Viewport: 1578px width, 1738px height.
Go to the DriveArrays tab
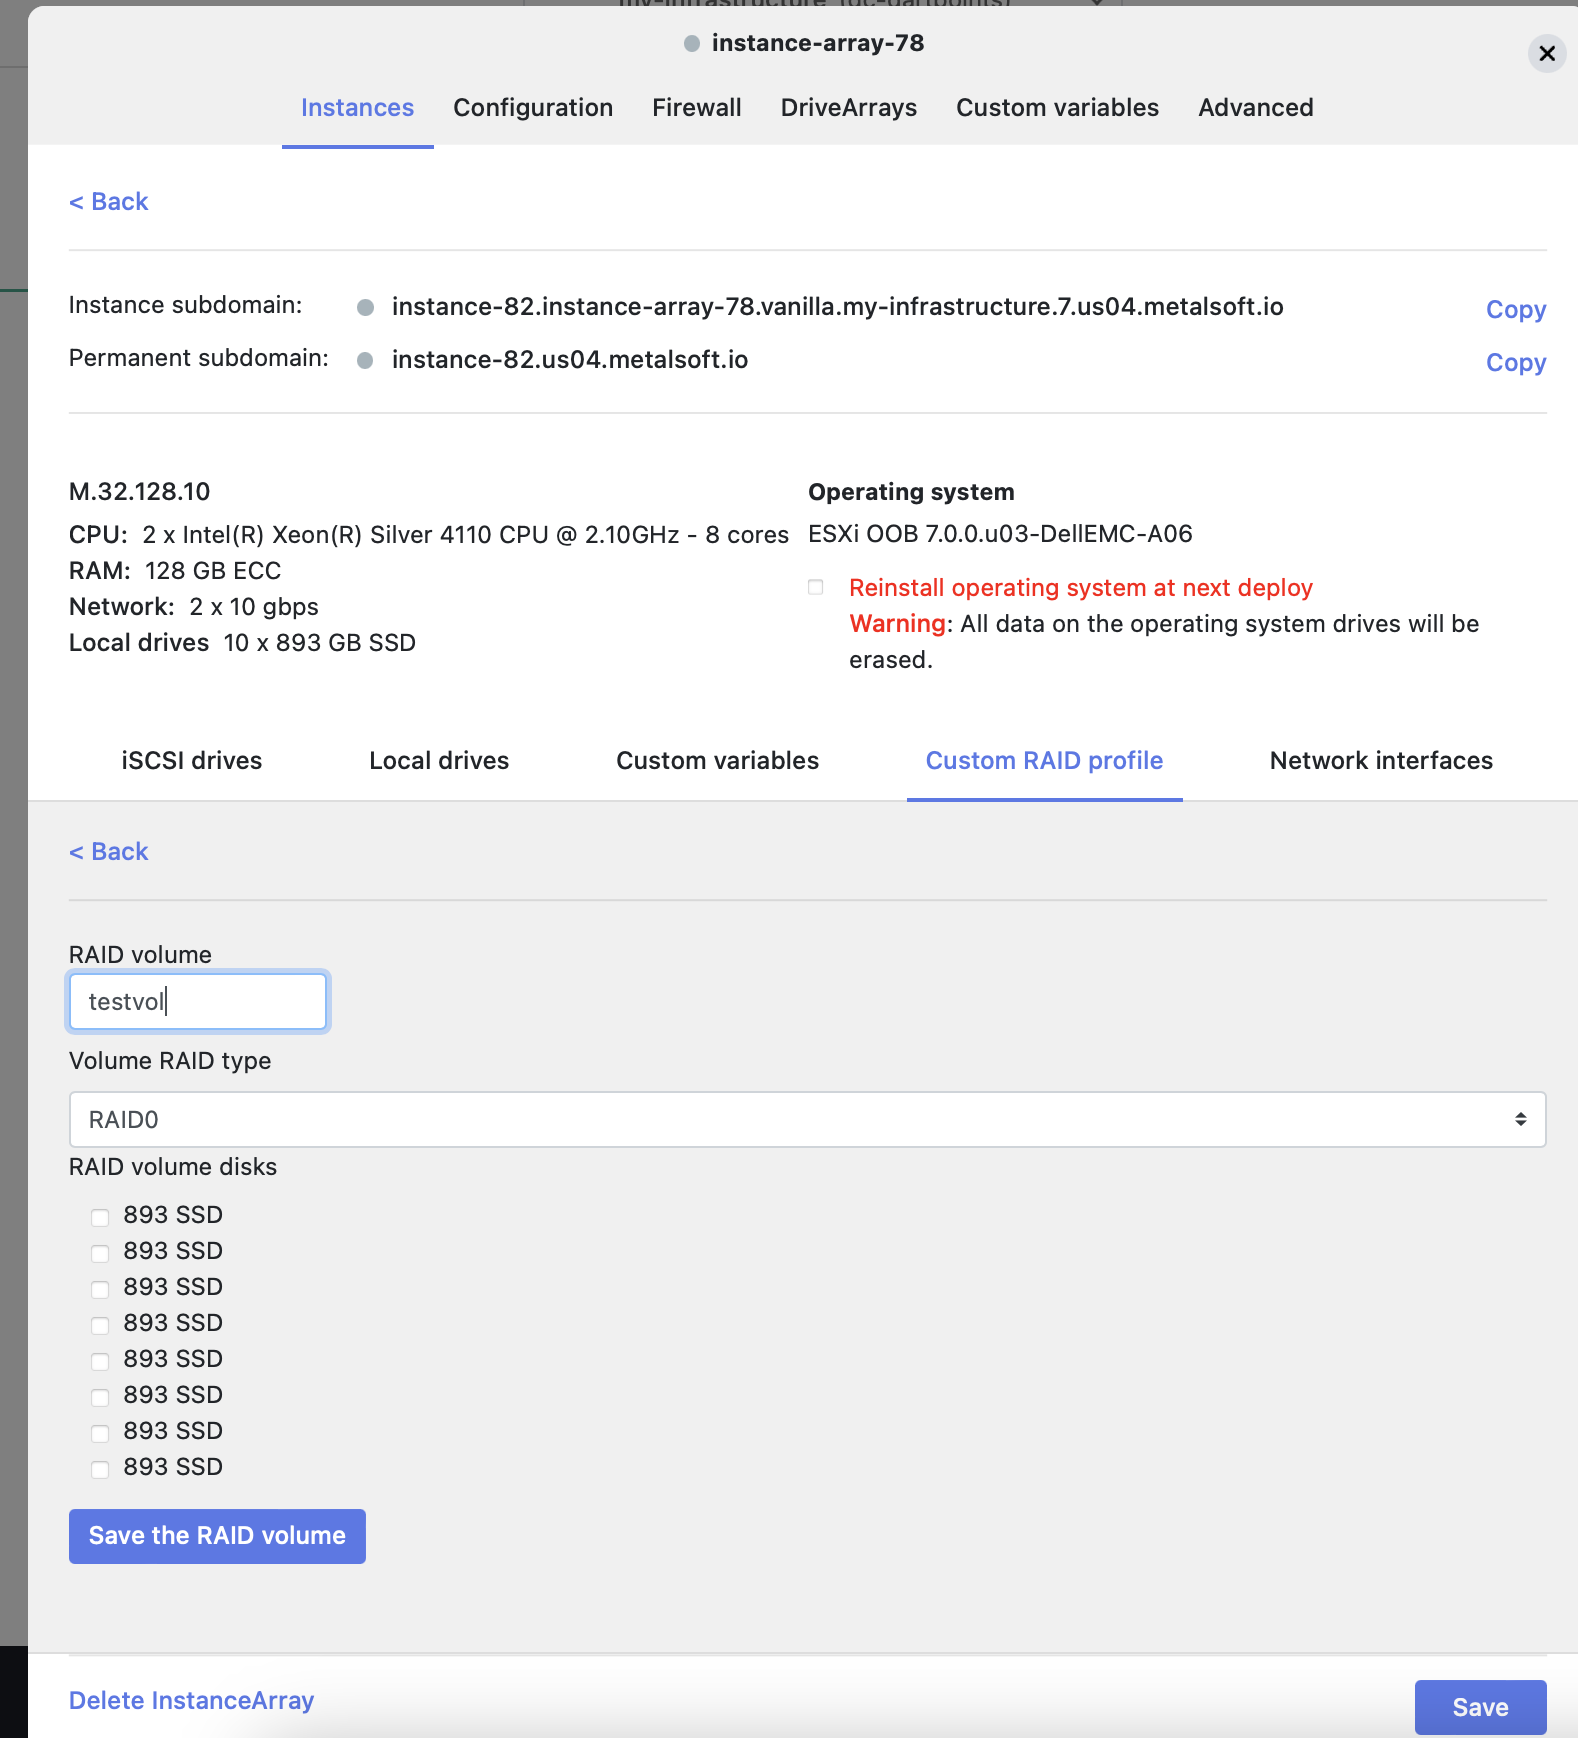click(848, 108)
